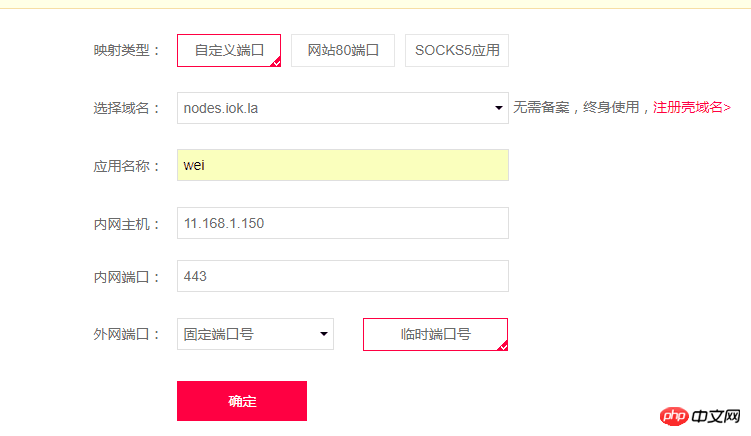Confirm with the red 确定 button
The width and height of the screenshot is (751, 436).
click(242, 401)
